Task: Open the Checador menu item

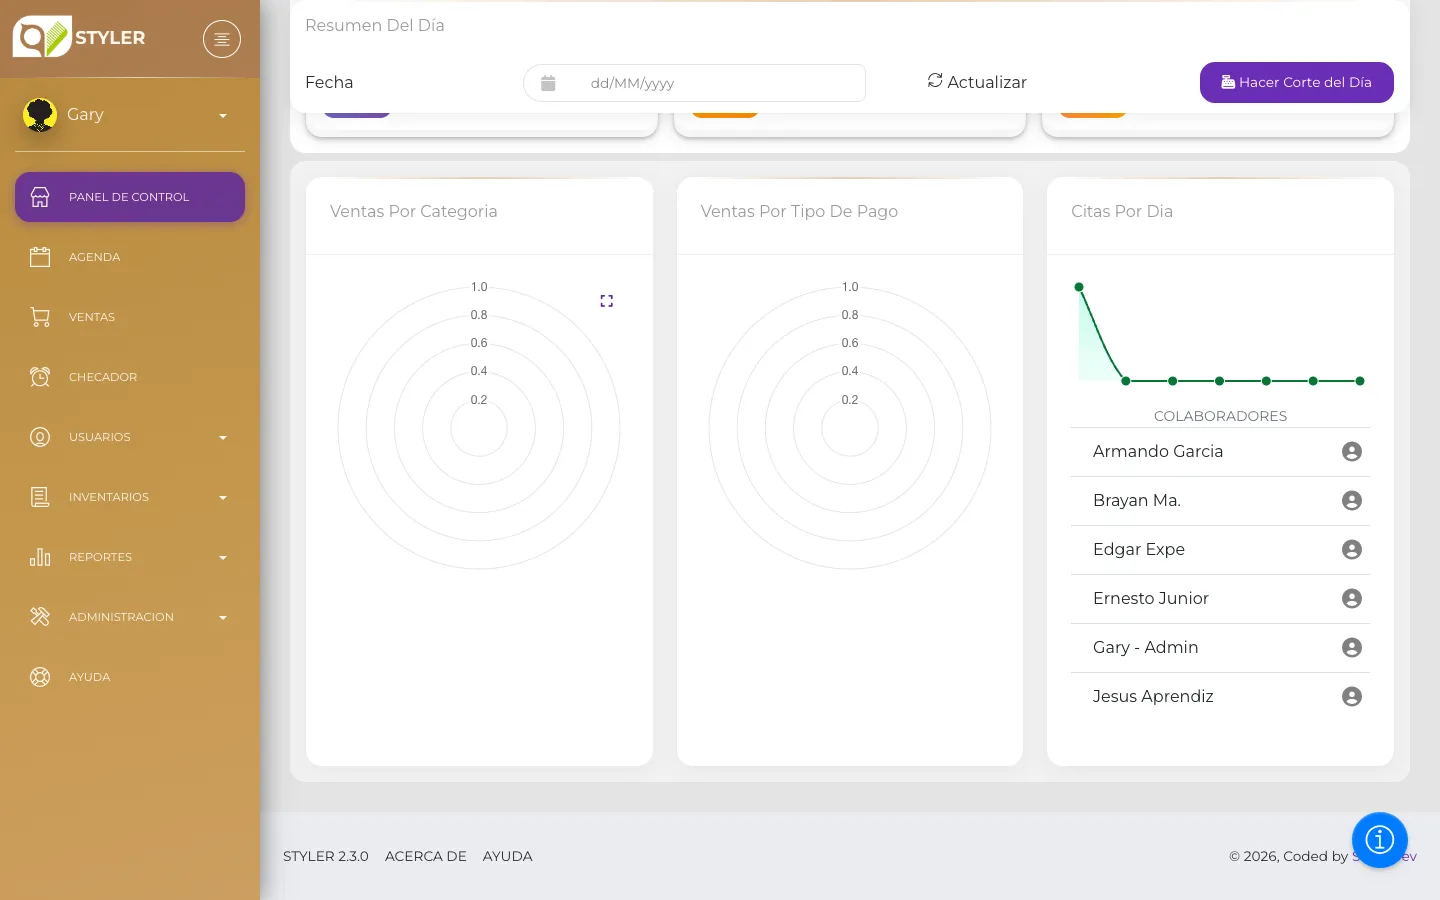Action: 130,377
